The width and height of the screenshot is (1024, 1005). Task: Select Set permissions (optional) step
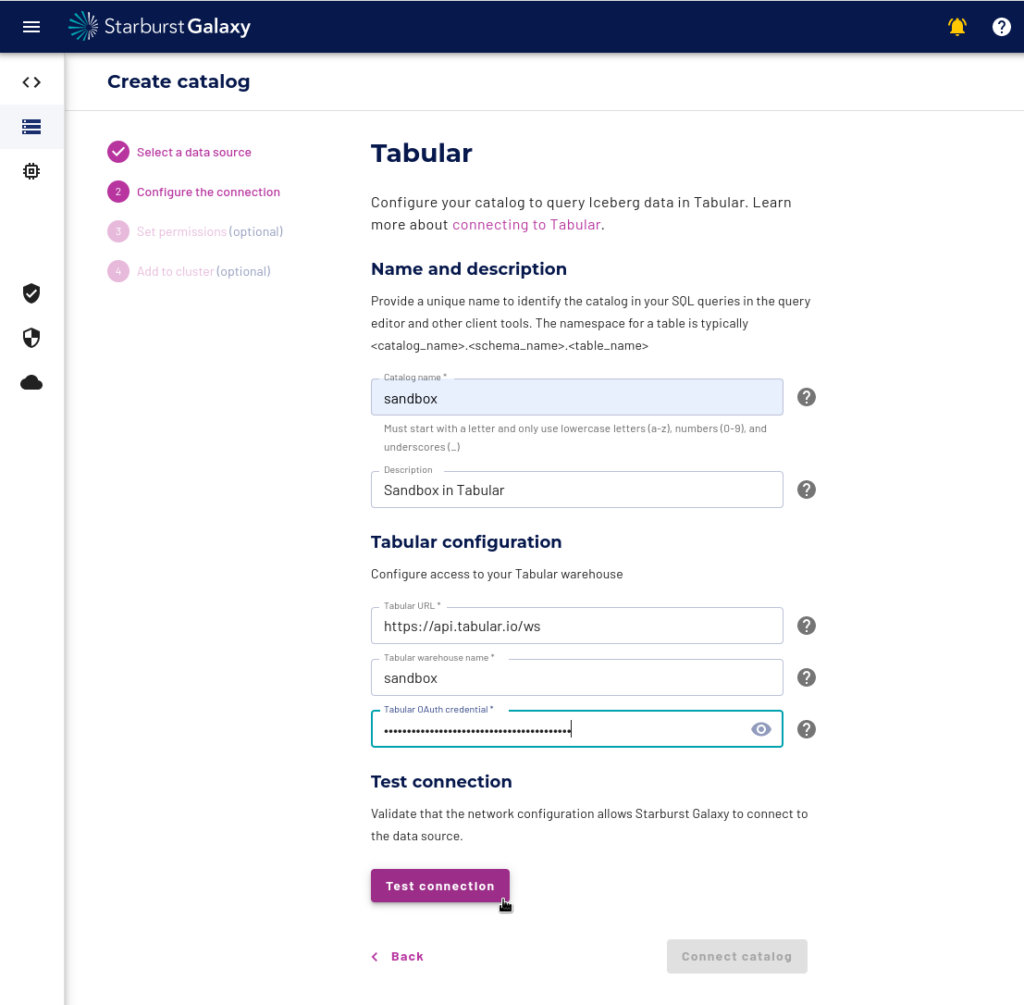[210, 232]
